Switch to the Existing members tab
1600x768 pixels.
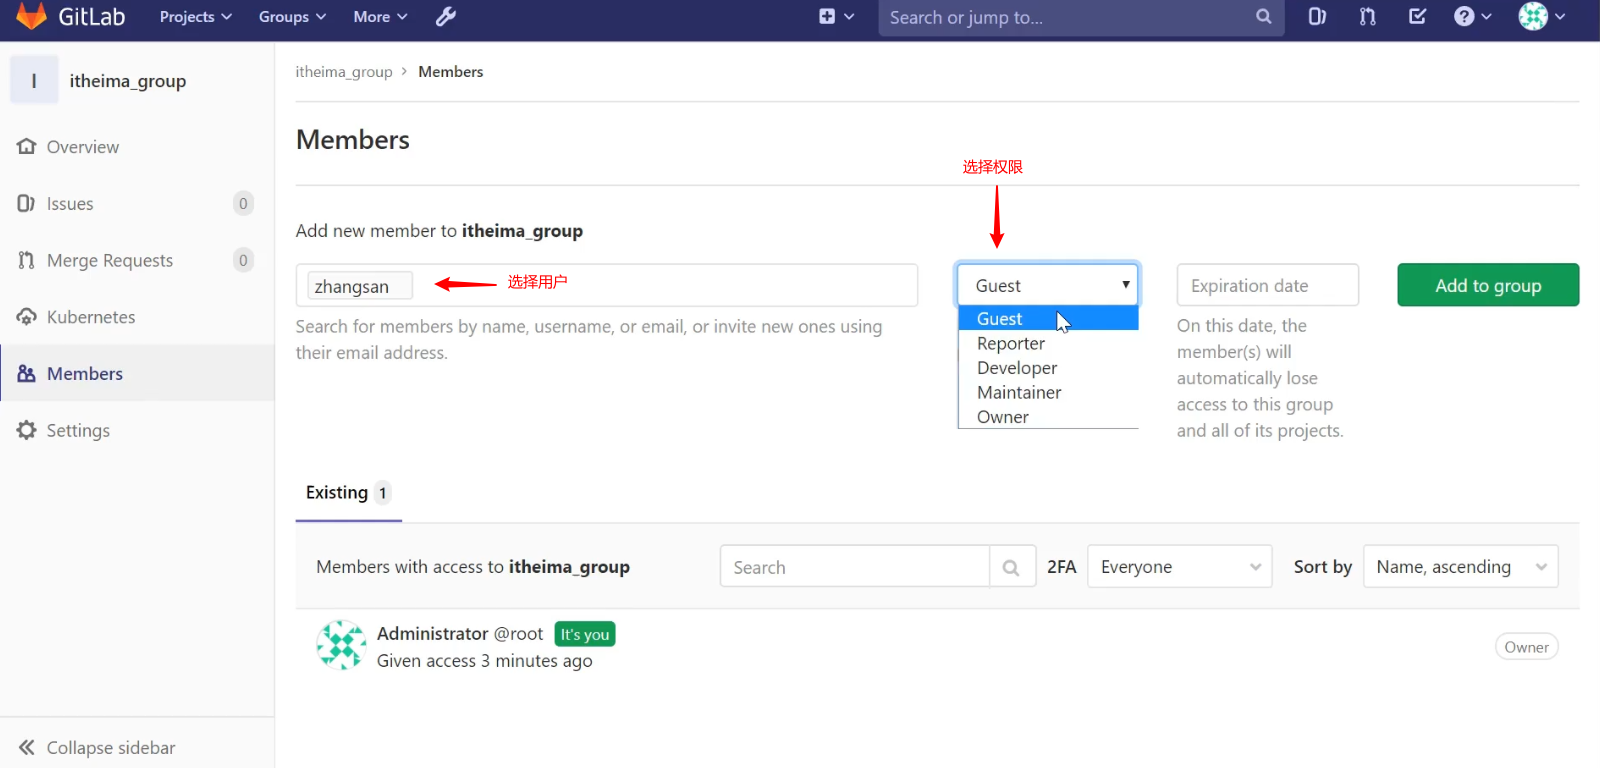coord(348,493)
